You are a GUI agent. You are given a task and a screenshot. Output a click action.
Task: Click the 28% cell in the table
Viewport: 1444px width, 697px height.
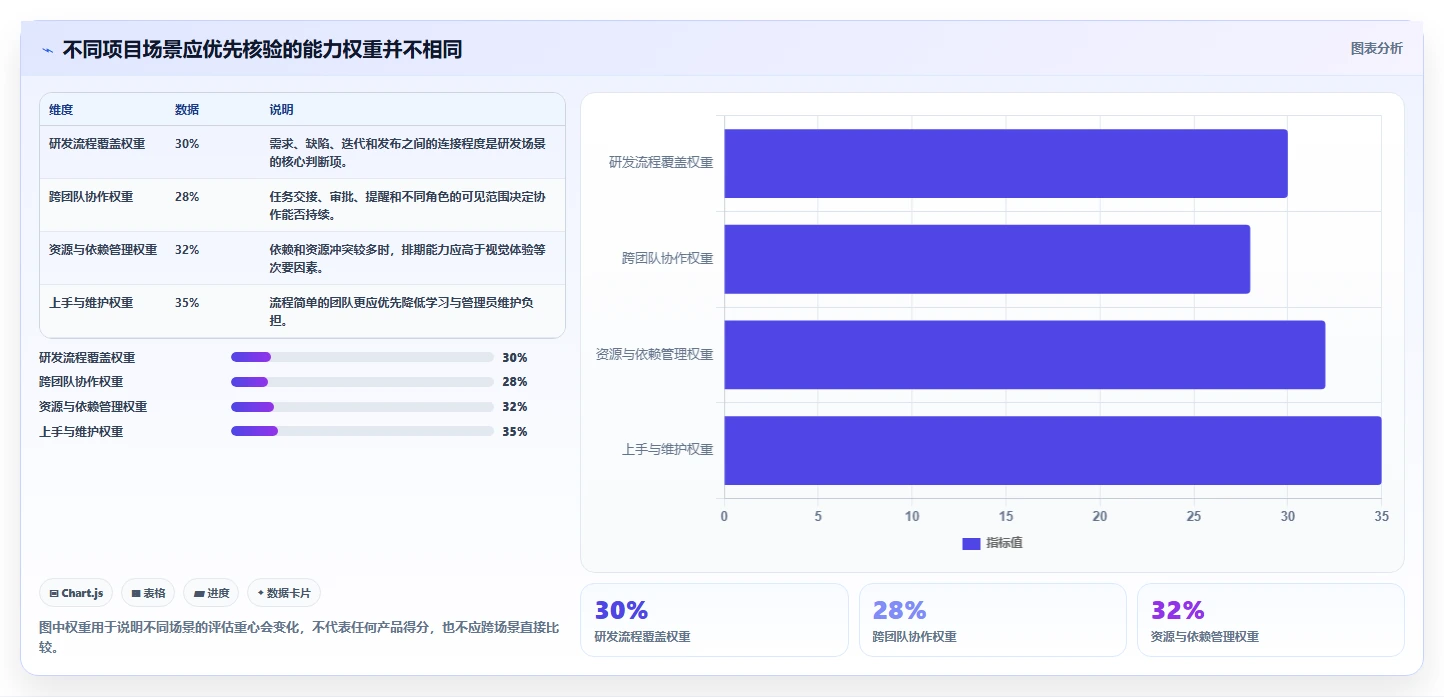[187, 197]
